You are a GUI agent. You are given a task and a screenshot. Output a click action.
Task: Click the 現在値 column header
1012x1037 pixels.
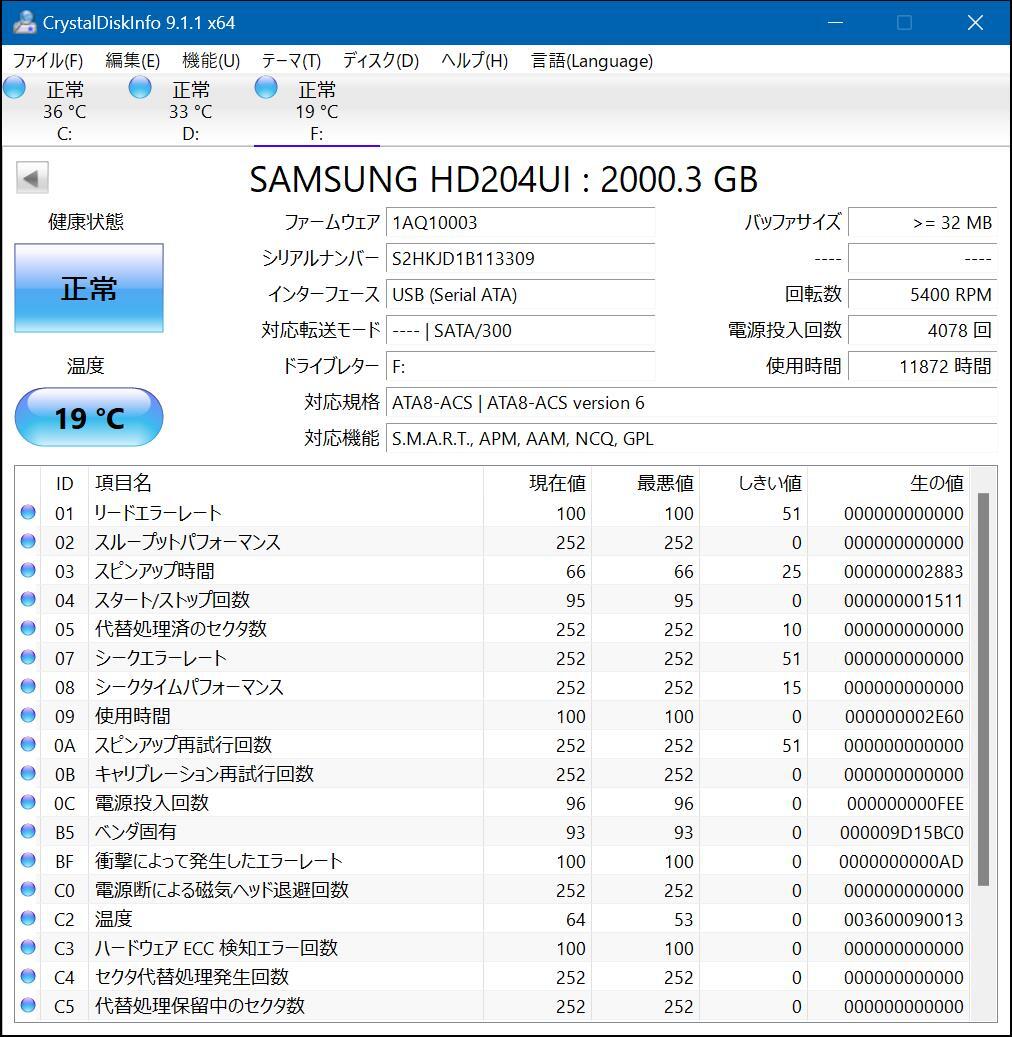(537, 483)
